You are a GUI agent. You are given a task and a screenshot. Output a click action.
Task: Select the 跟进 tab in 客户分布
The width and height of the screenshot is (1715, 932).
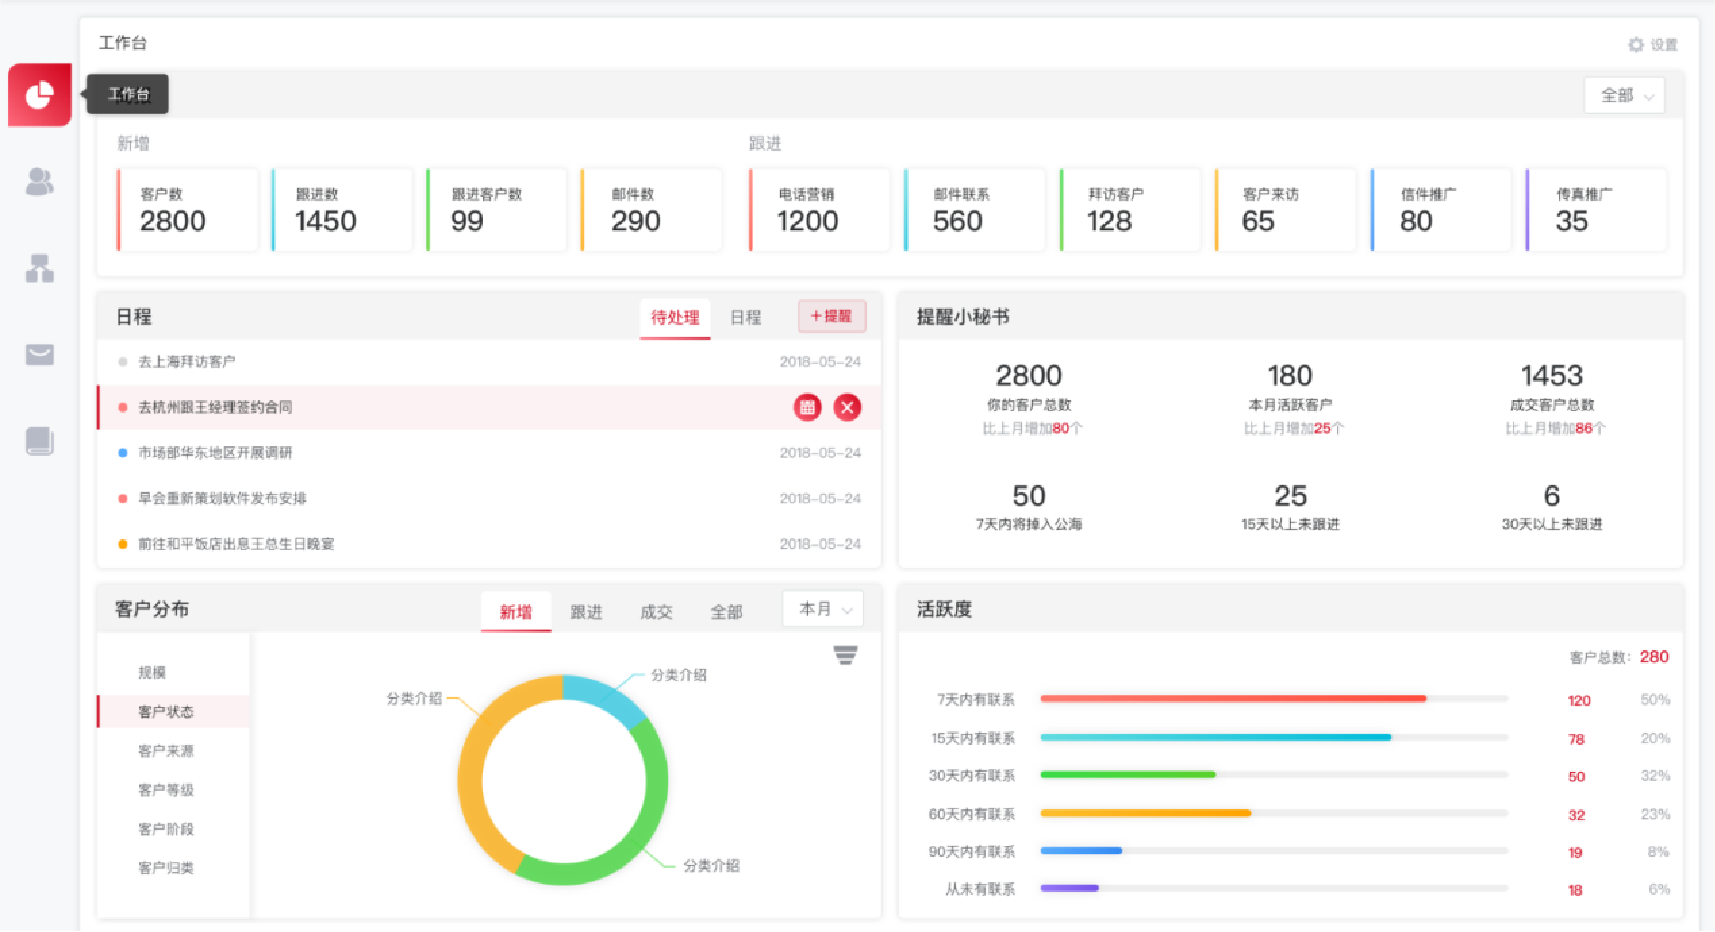click(587, 611)
